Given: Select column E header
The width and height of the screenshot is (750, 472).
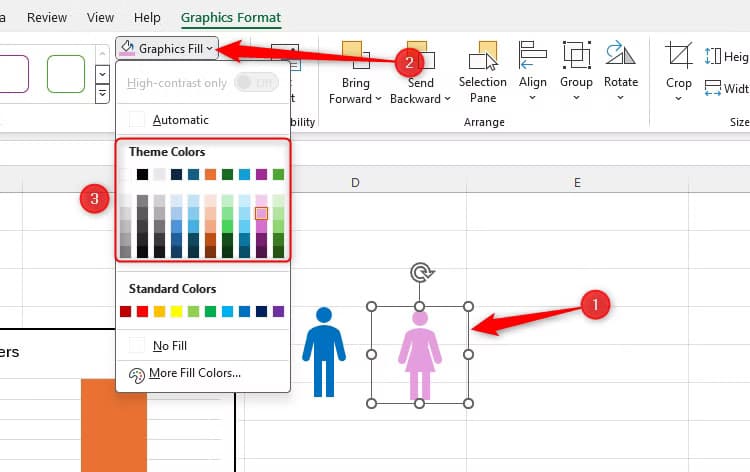Looking at the screenshot, I should (577, 183).
